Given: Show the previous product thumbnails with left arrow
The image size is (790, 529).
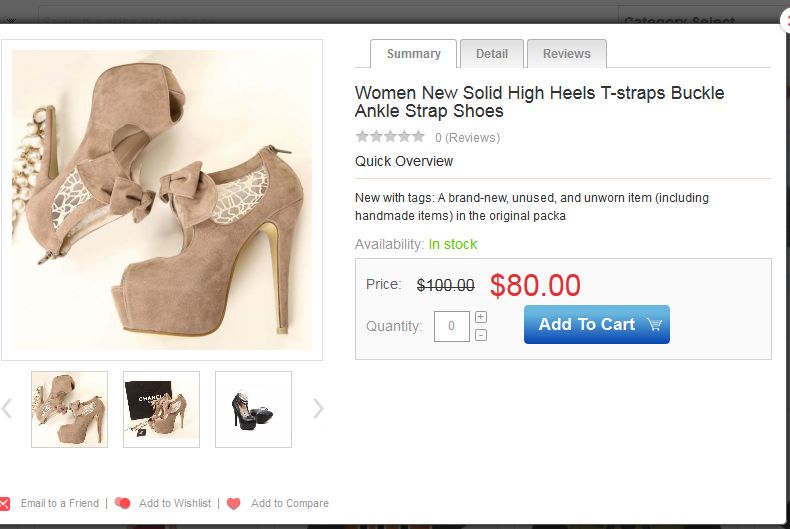Looking at the screenshot, I should coord(7,408).
